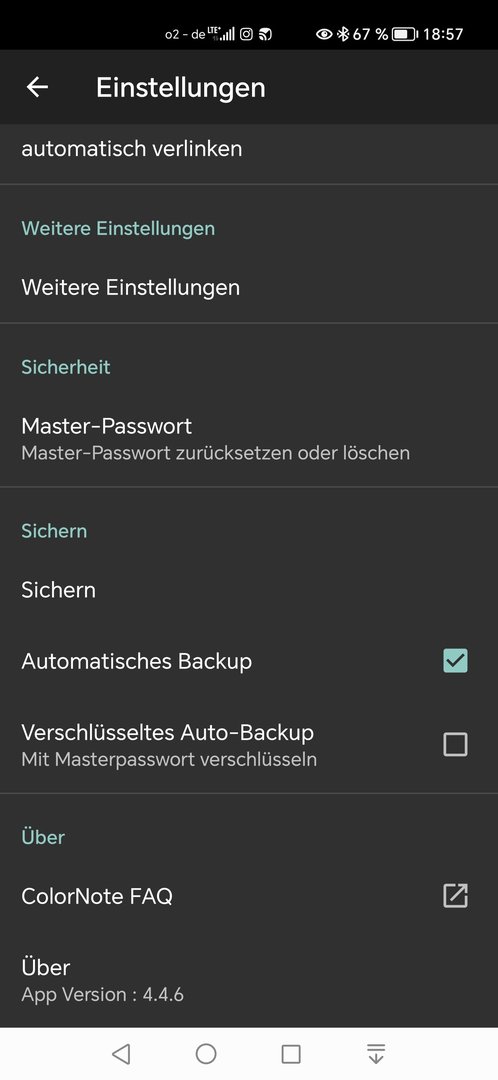The height and width of the screenshot is (1080, 498).
Task: Tap the hide navigation bar arrow icon
Action: 376,1053
